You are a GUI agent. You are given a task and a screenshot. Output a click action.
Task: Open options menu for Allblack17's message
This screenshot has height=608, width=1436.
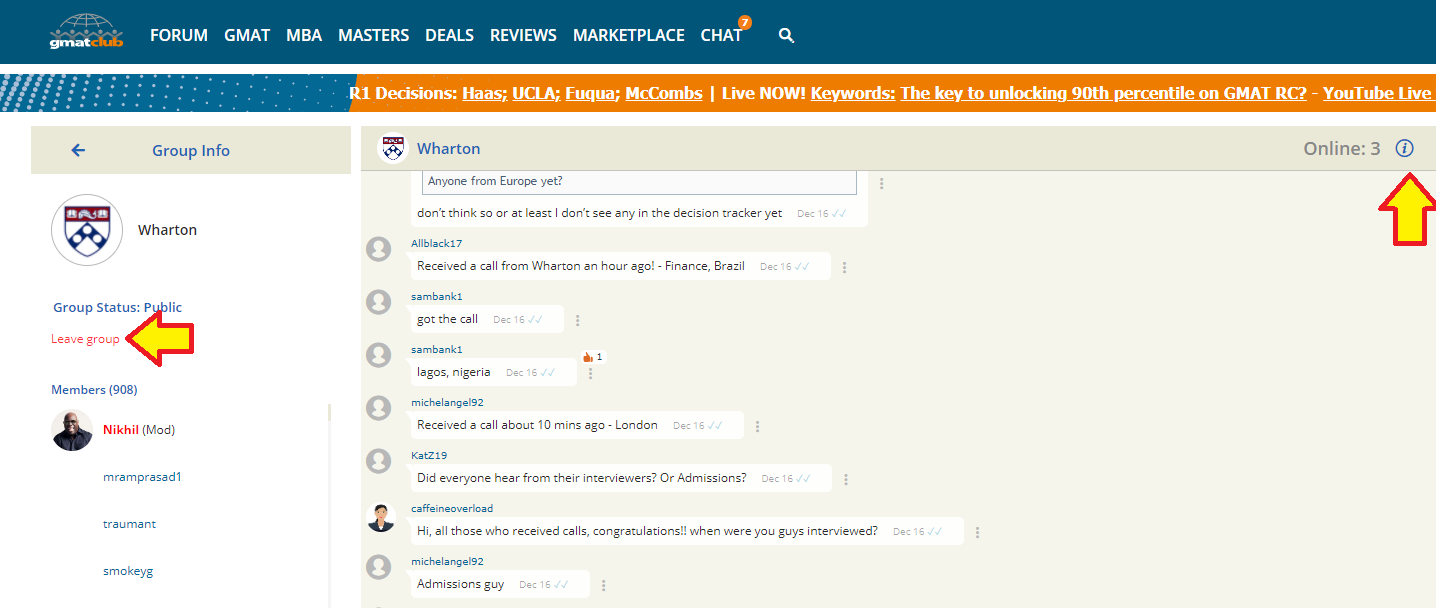(845, 267)
